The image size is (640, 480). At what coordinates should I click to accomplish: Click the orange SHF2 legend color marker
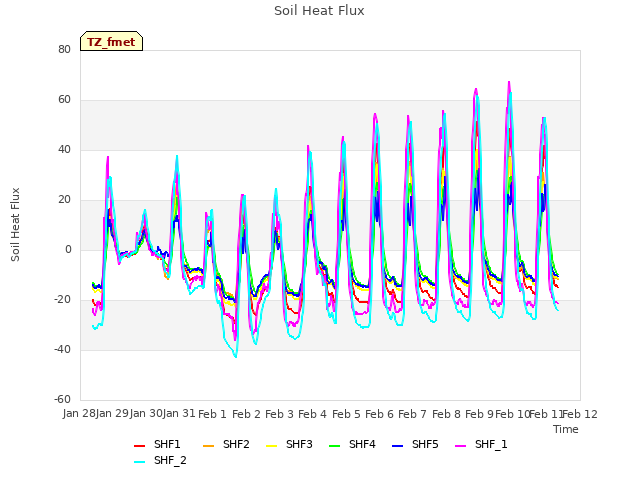pos(209,445)
